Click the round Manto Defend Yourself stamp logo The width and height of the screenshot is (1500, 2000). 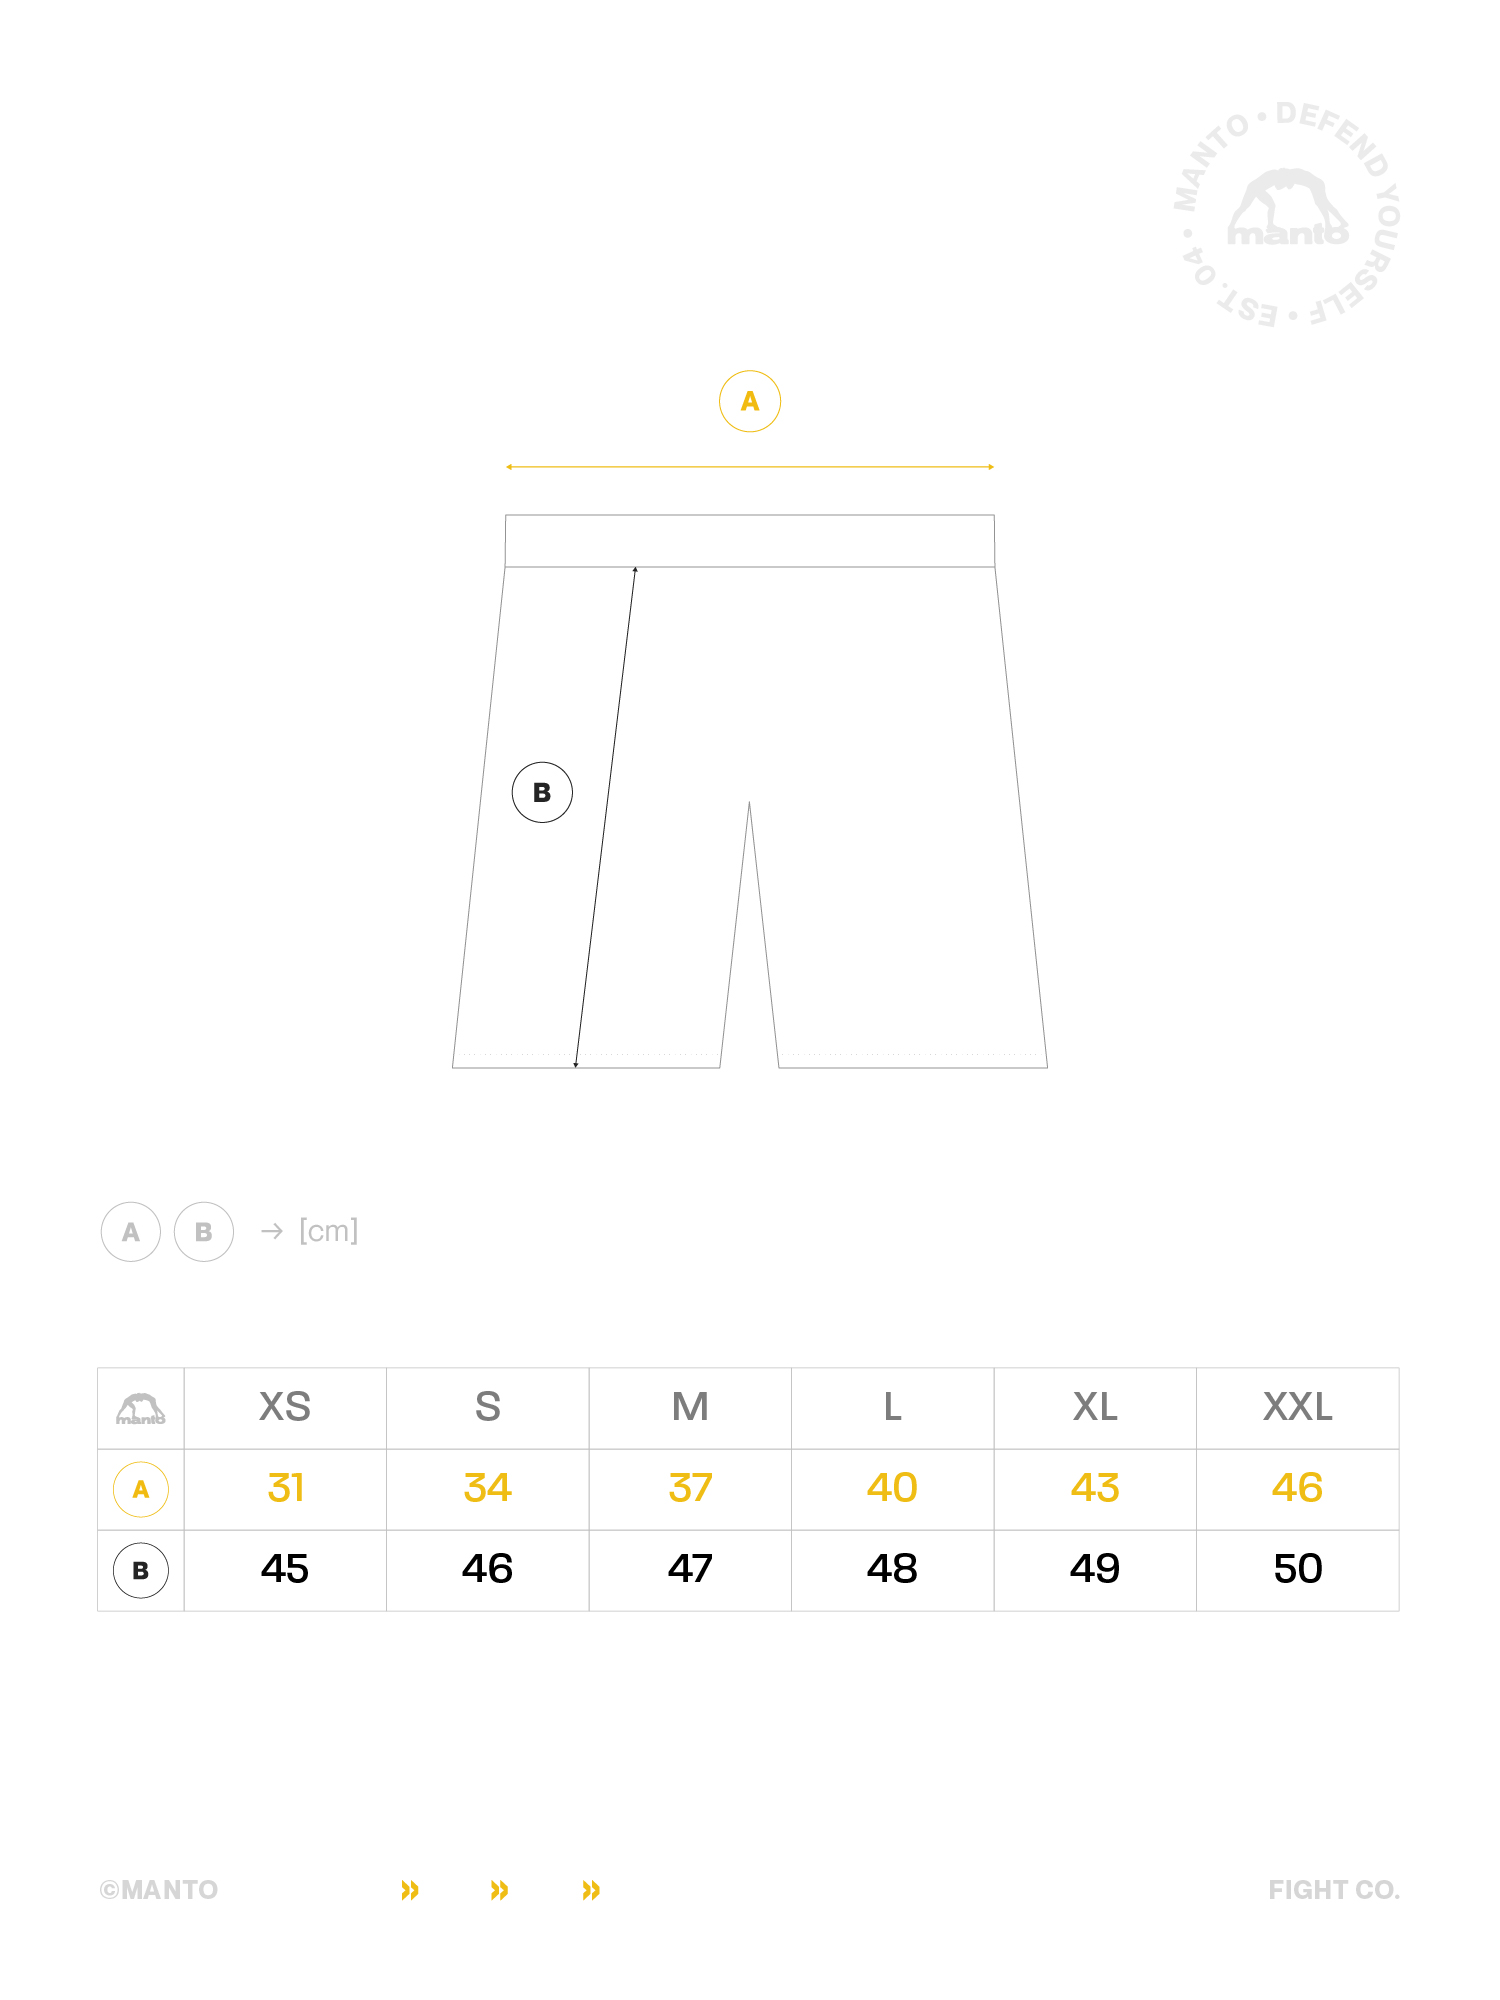click(1288, 215)
